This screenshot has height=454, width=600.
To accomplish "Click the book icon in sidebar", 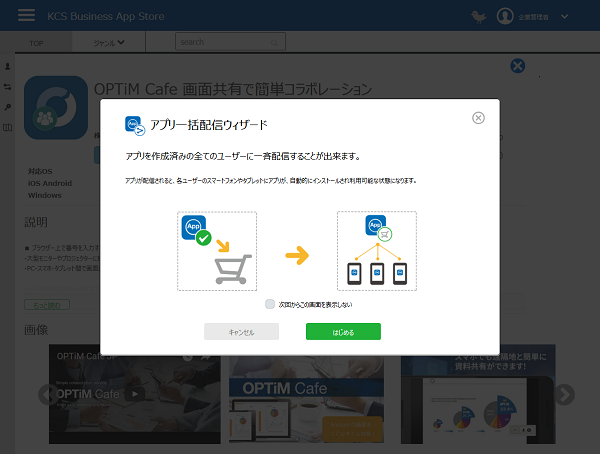I will 7,127.
